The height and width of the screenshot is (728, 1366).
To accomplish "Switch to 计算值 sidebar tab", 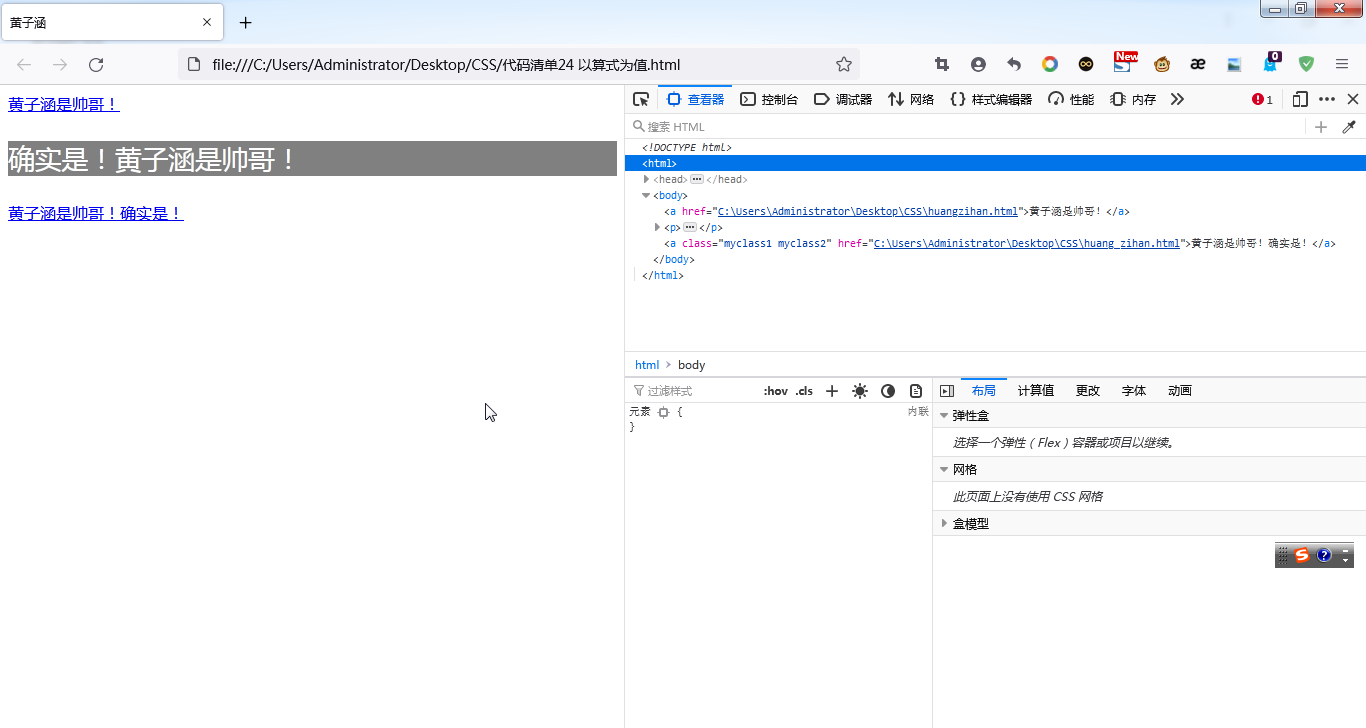I will pos(1036,391).
